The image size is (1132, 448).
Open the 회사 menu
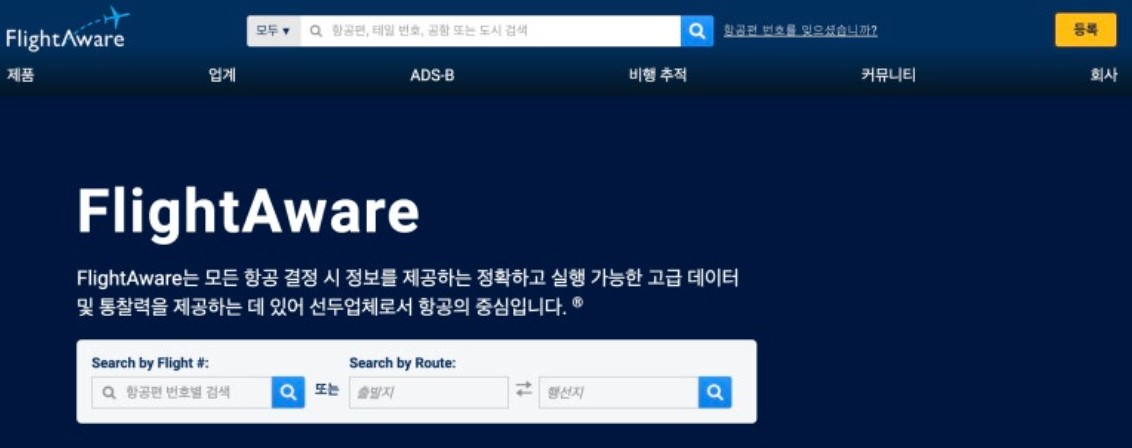pos(1103,75)
